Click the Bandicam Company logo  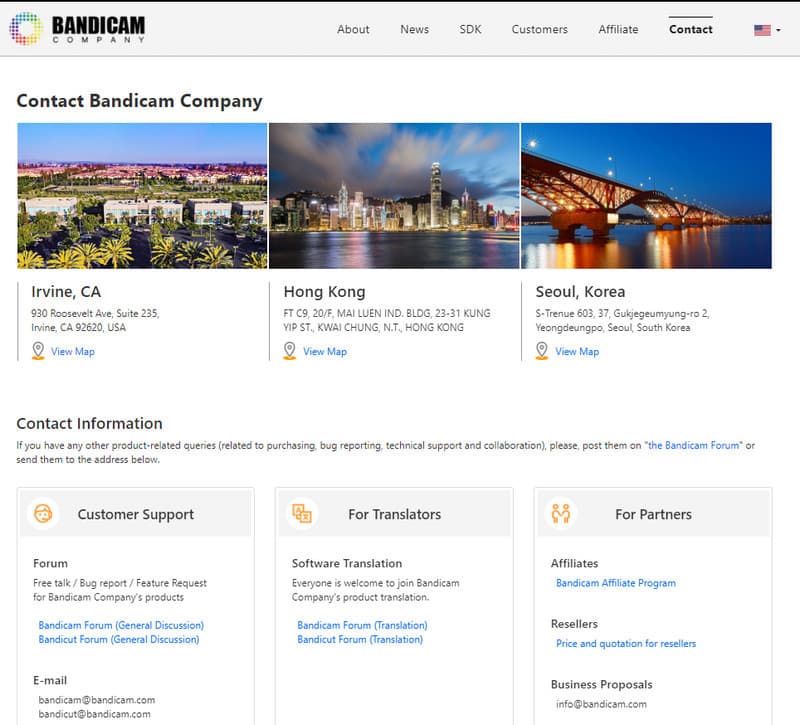tap(78, 28)
